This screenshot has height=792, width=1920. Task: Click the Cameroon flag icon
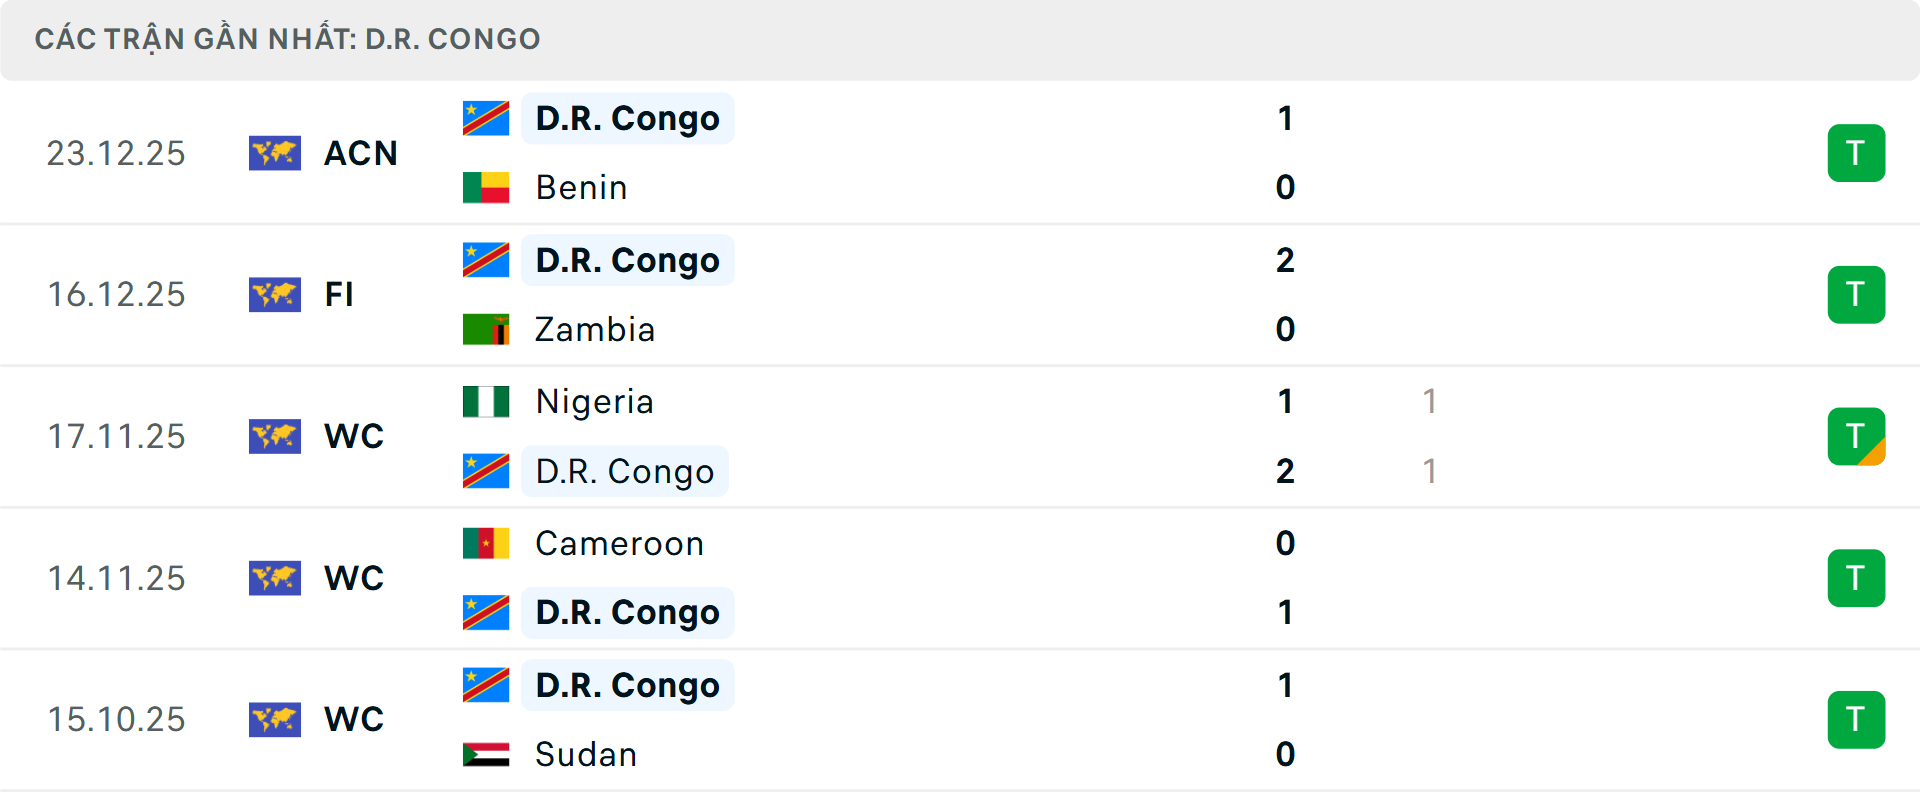click(x=486, y=543)
